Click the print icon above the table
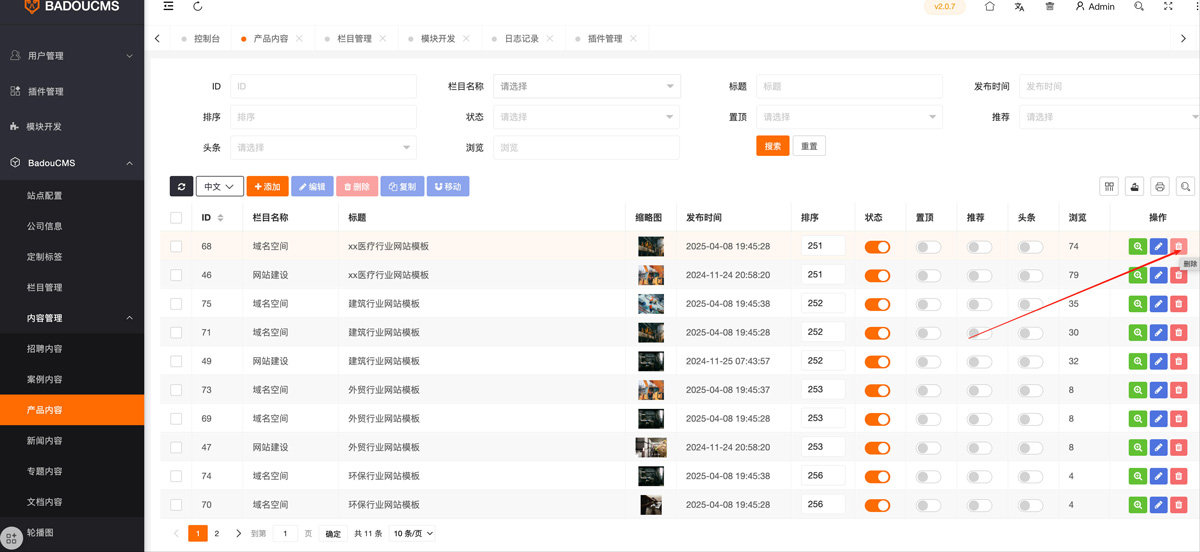 tap(1159, 187)
